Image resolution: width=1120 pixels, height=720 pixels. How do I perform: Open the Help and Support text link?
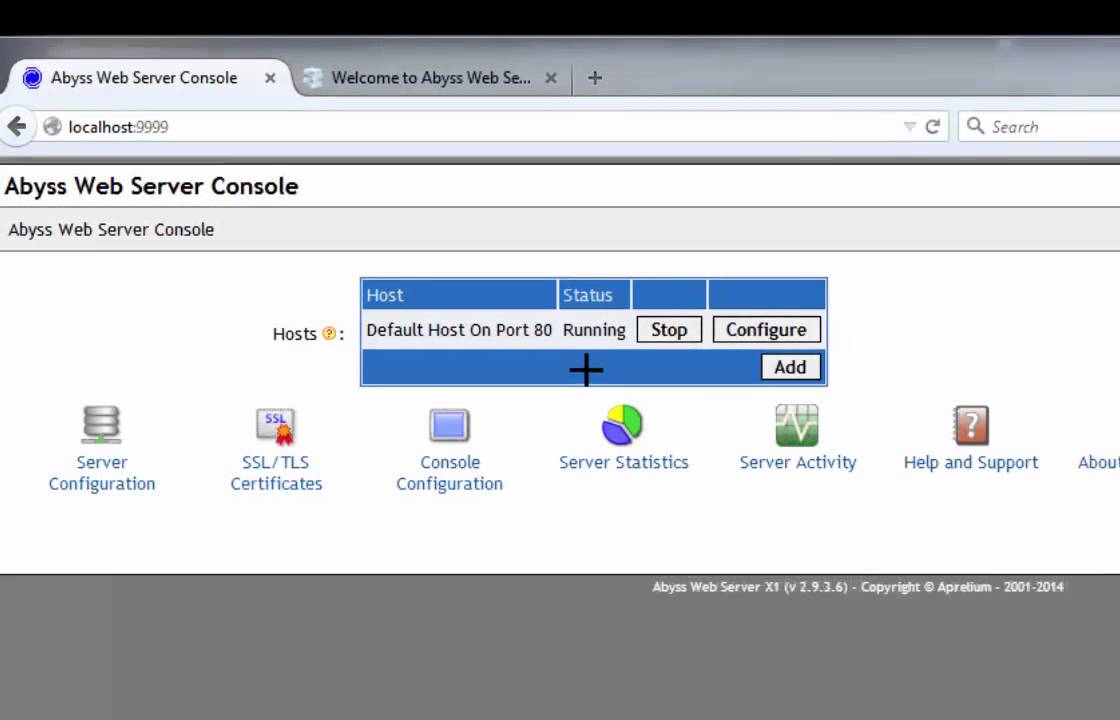pos(971,462)
